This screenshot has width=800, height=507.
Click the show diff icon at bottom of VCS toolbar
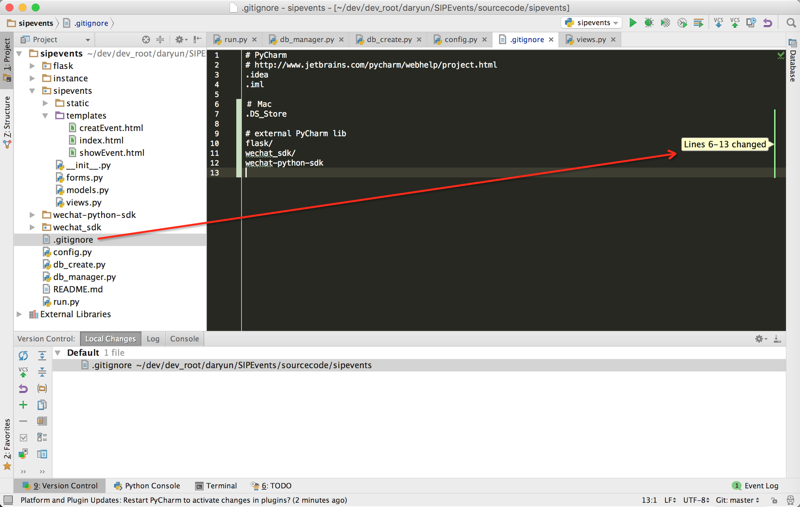pos(23,454)
